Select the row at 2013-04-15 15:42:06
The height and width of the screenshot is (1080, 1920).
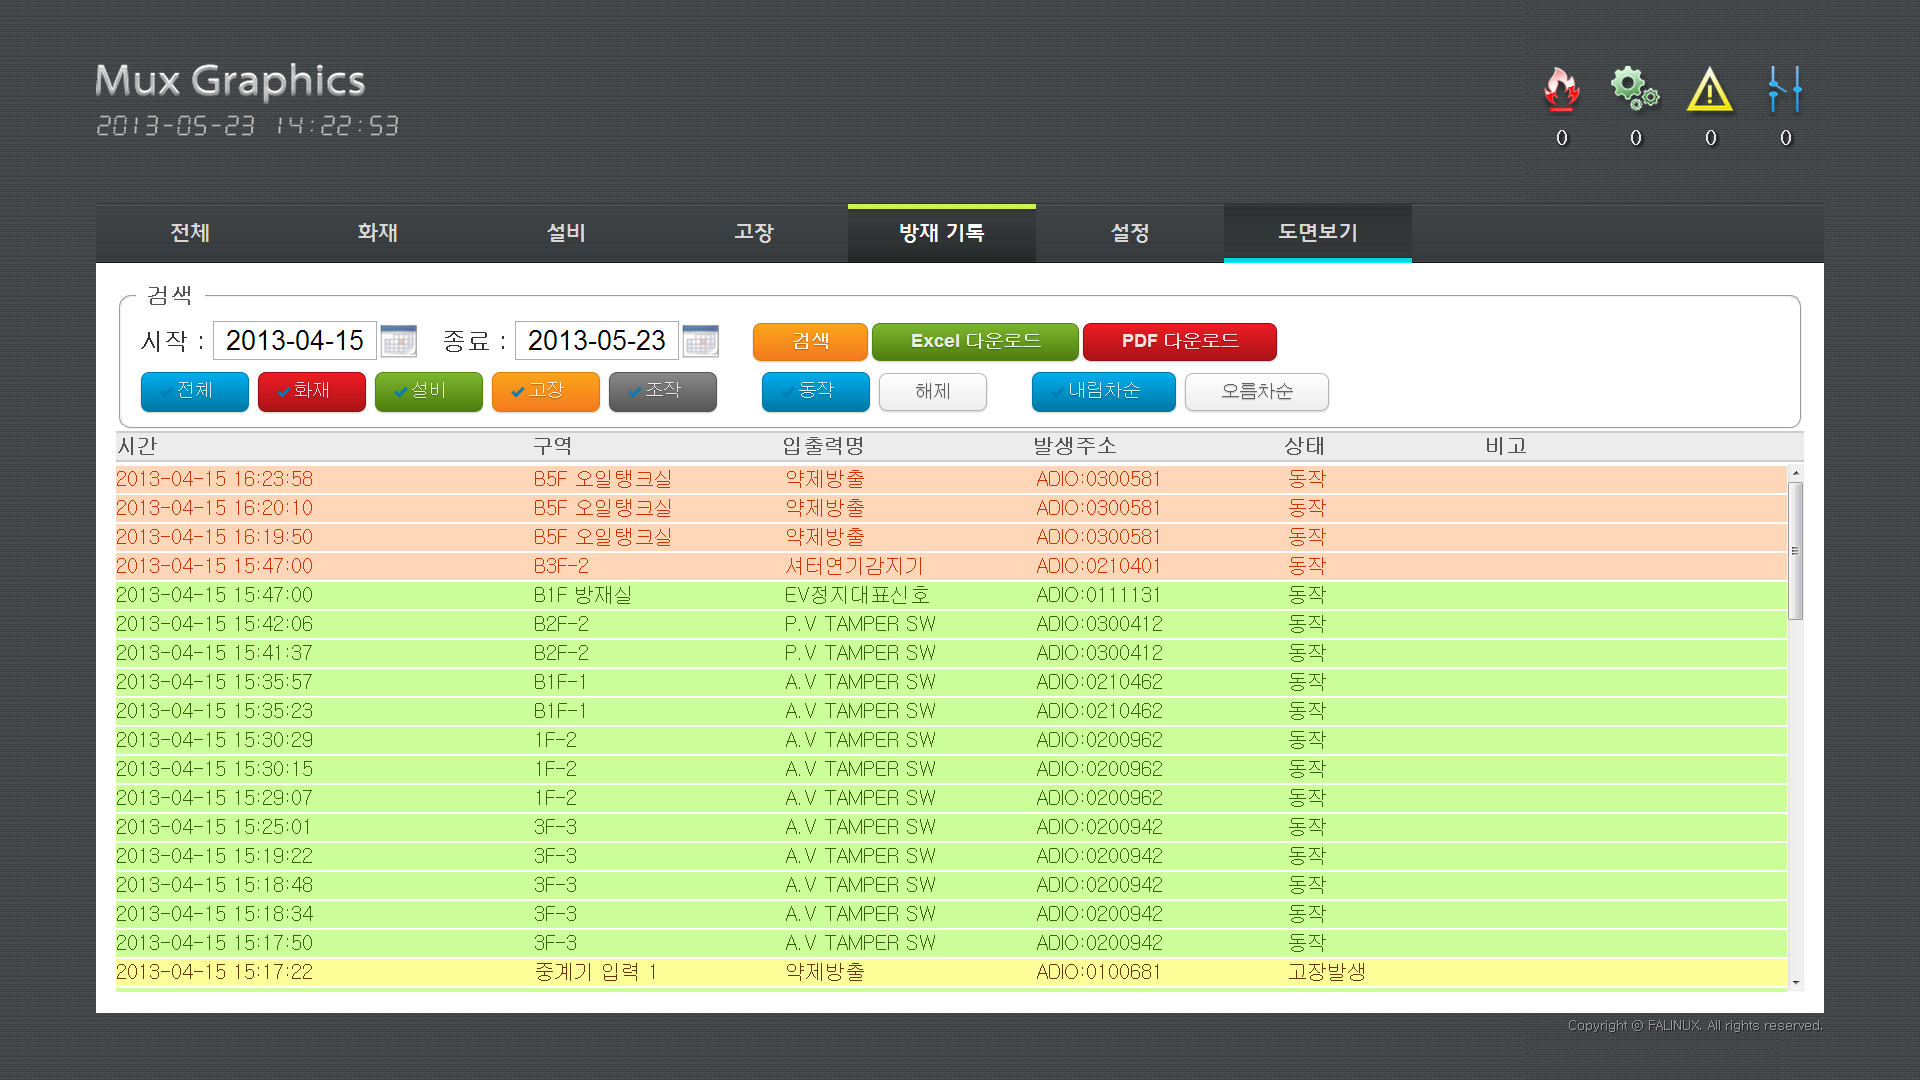[951, 624]
